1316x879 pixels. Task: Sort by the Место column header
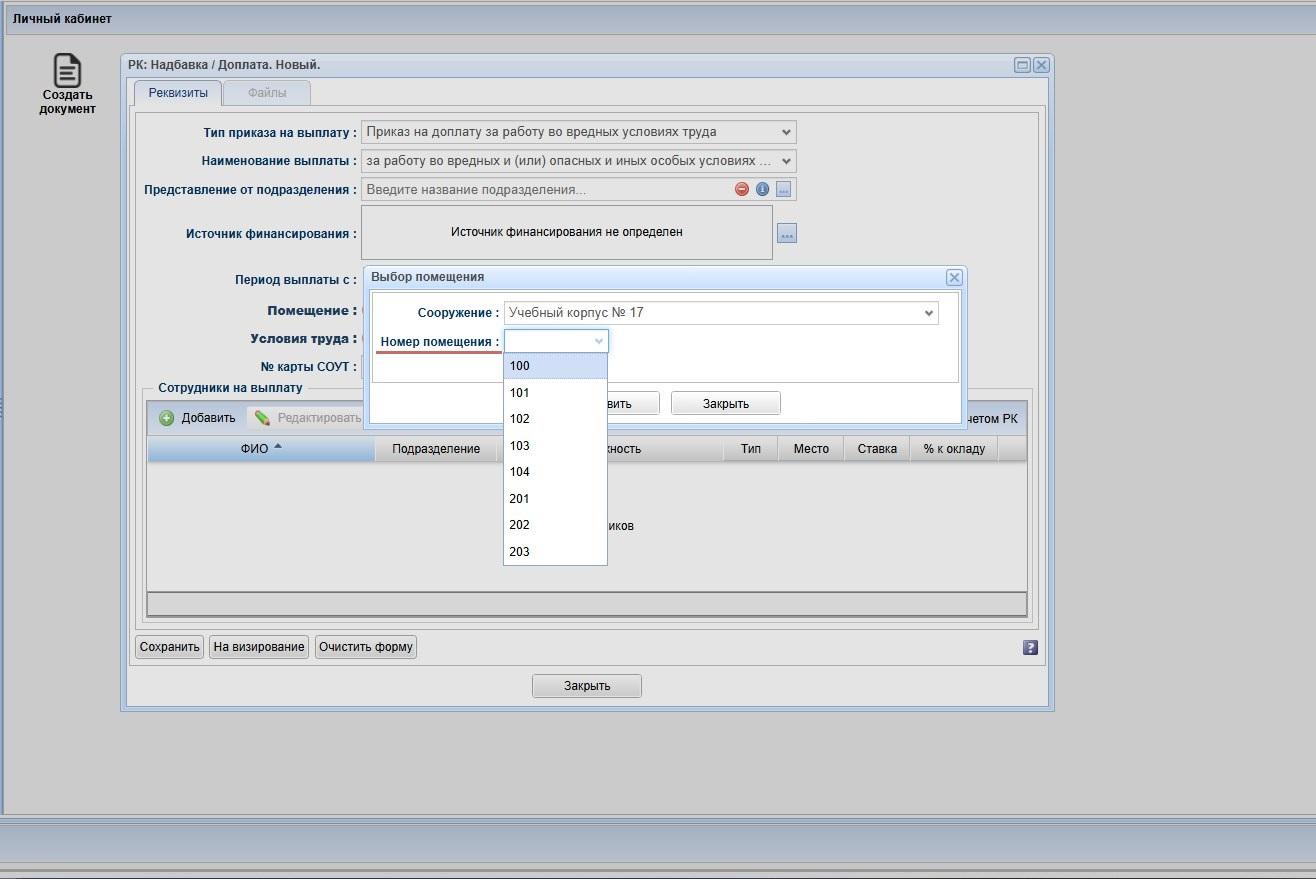coord(811,449)
